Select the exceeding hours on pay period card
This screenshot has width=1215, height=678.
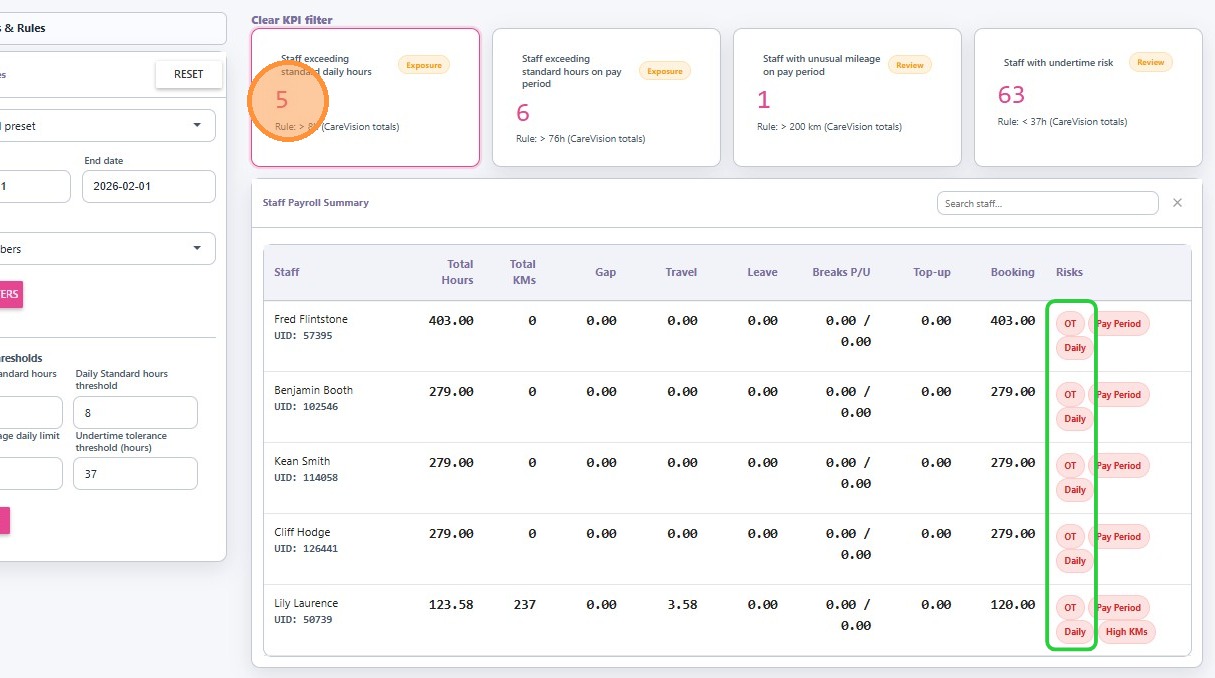pos(606,97)
